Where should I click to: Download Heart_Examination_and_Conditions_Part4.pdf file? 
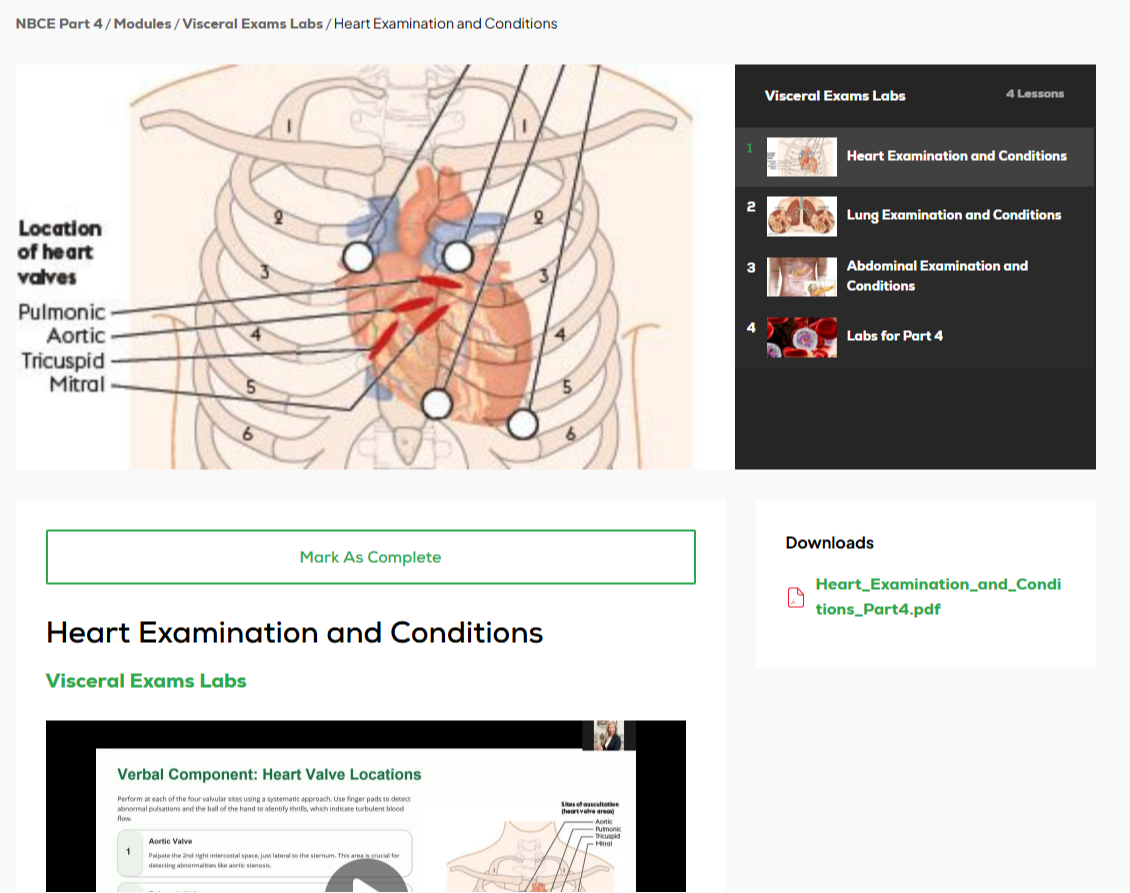pos(938,597)
